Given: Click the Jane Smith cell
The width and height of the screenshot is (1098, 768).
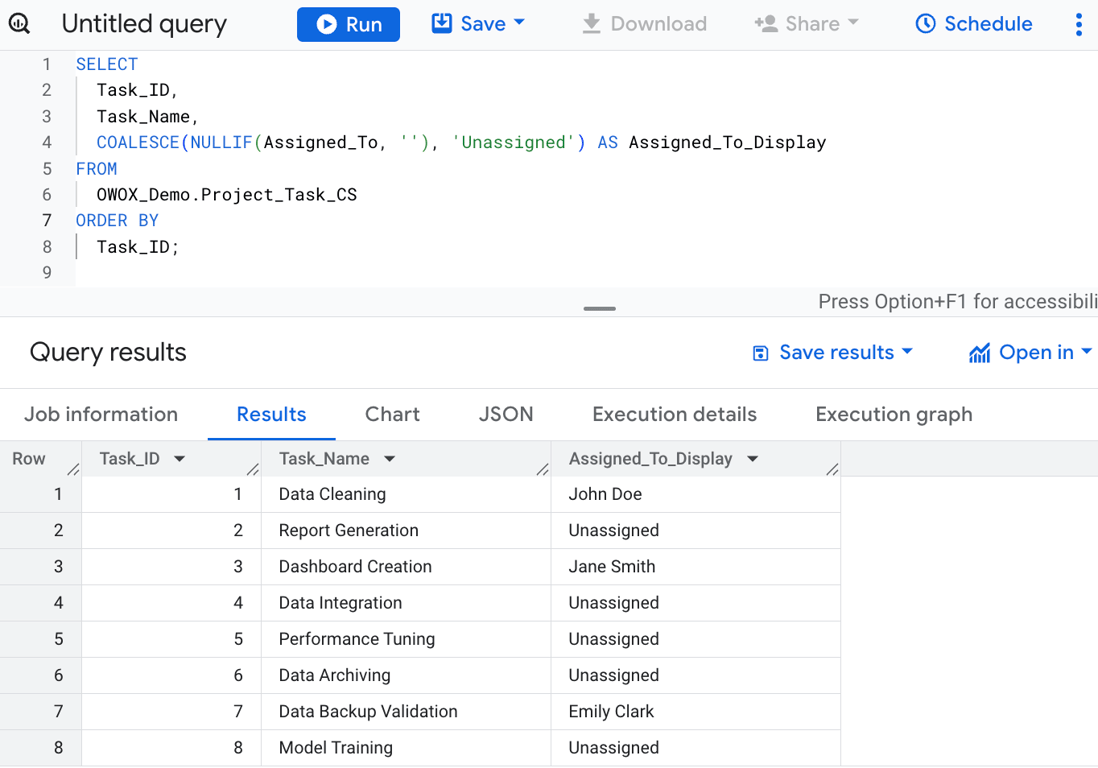Looking at the screenshot, I should tap(696, 566).
